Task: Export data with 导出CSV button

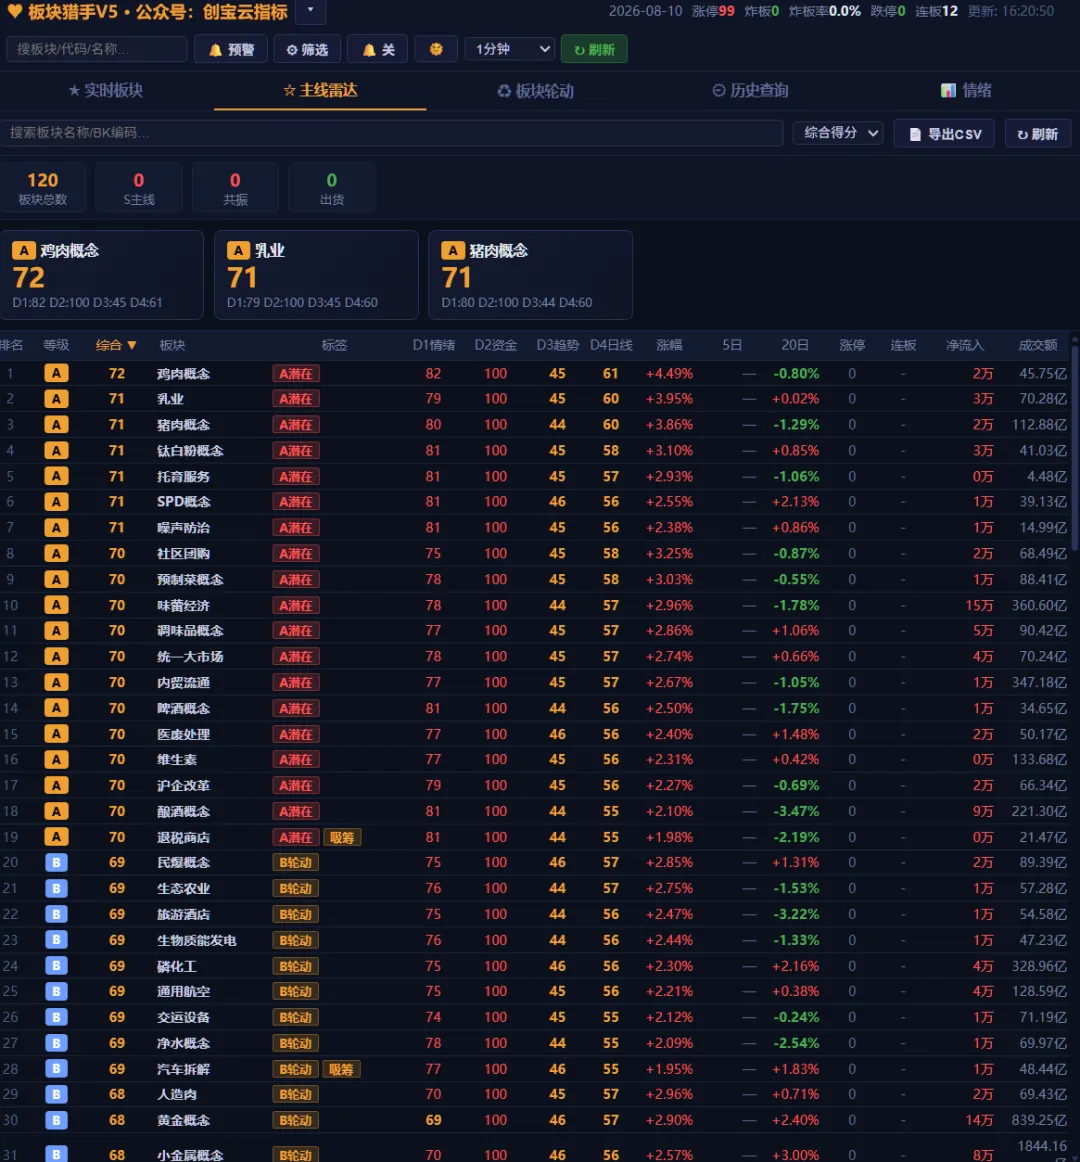Action: (x=944, y=134)
